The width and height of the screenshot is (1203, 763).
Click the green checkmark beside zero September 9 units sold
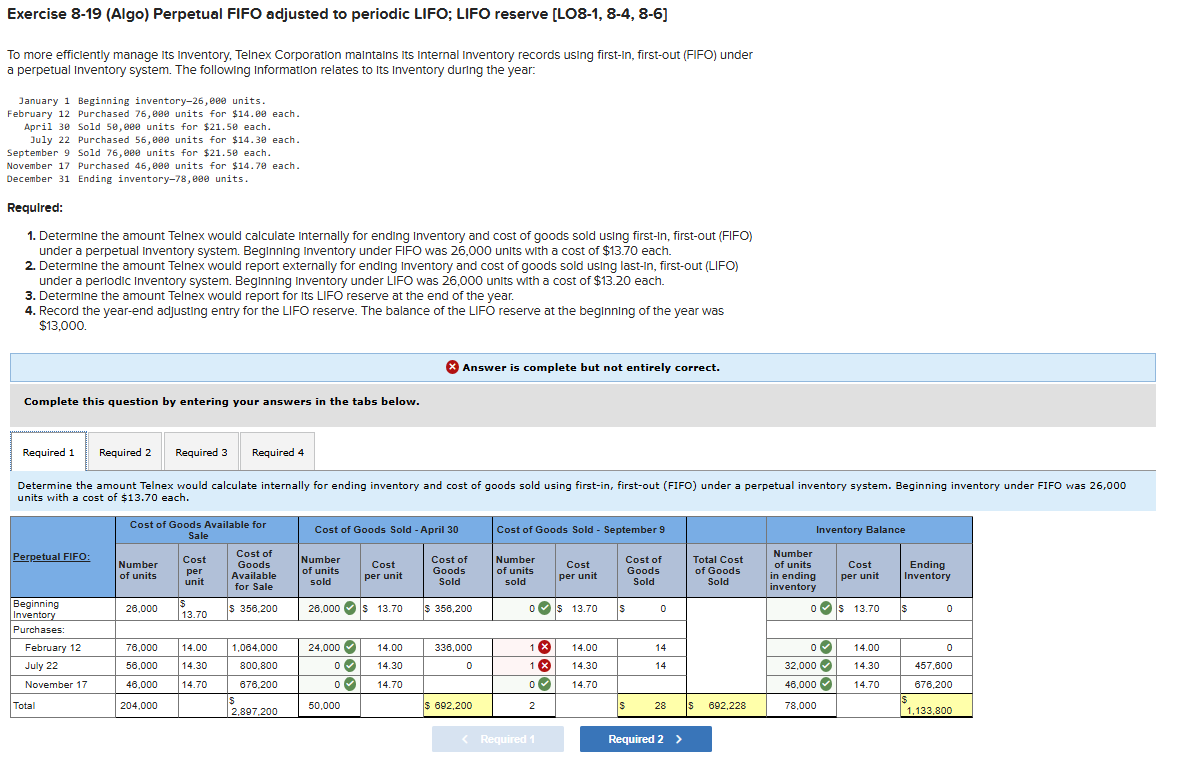[544, 607]
